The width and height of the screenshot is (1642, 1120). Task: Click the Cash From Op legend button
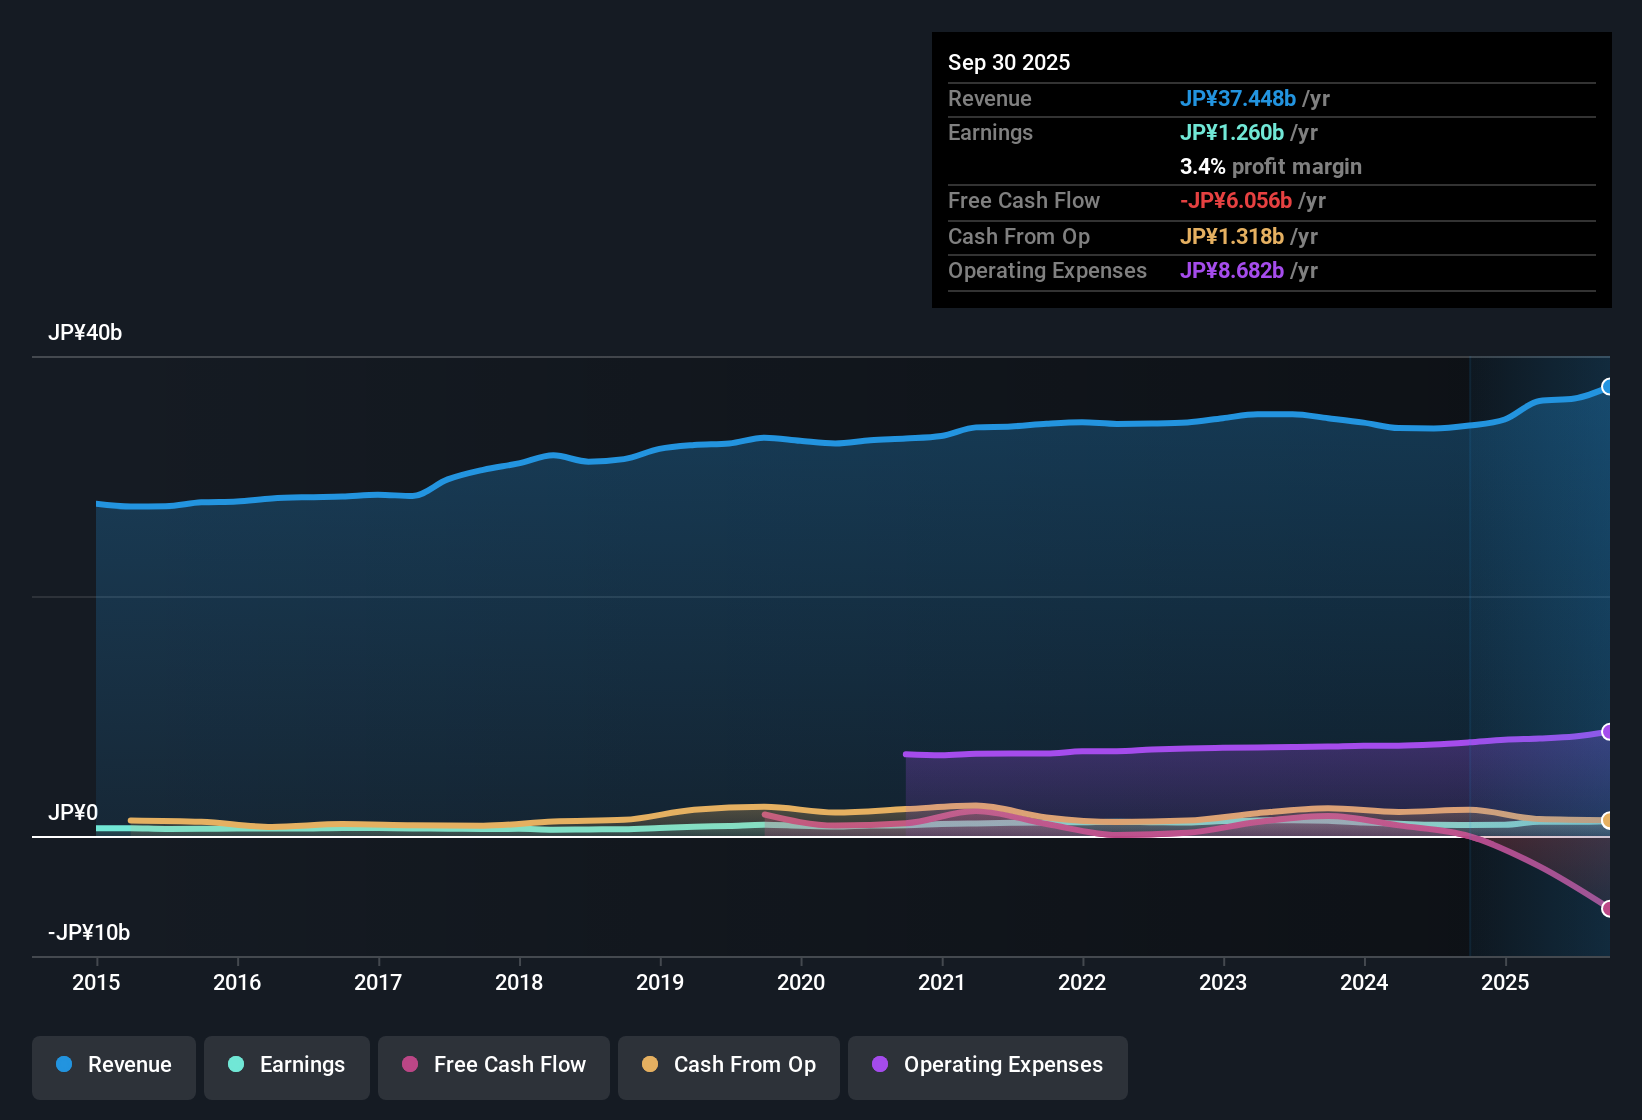(728, 1065)
